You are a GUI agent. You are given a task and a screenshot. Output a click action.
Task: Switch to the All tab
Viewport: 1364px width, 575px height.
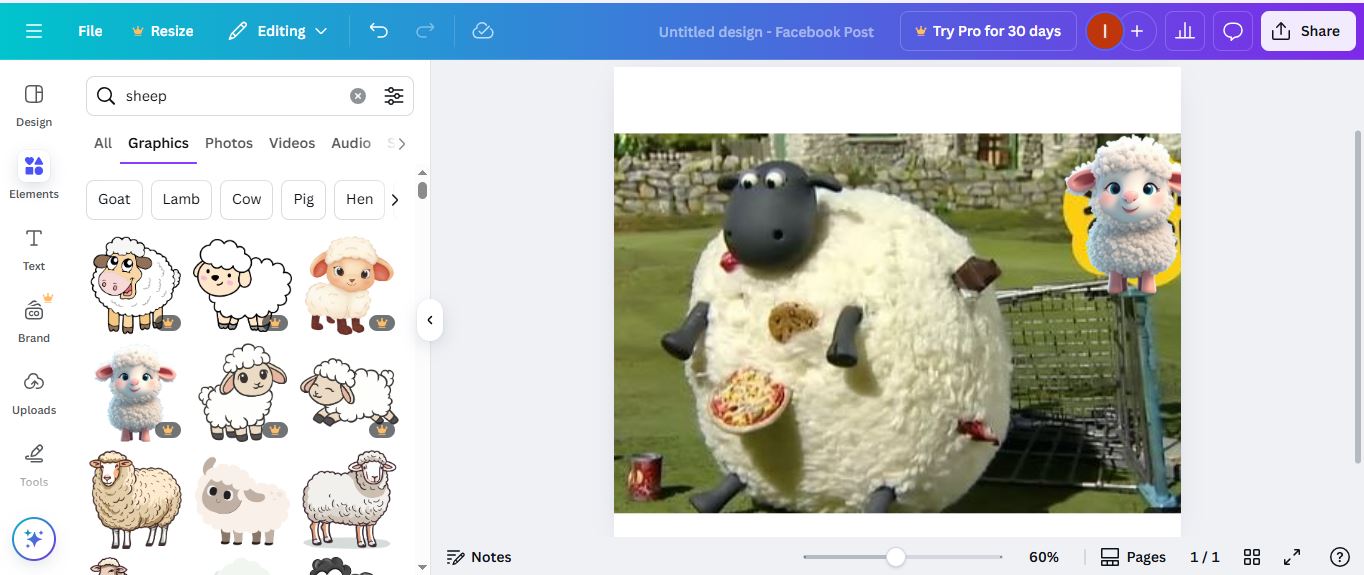point(103,143)
